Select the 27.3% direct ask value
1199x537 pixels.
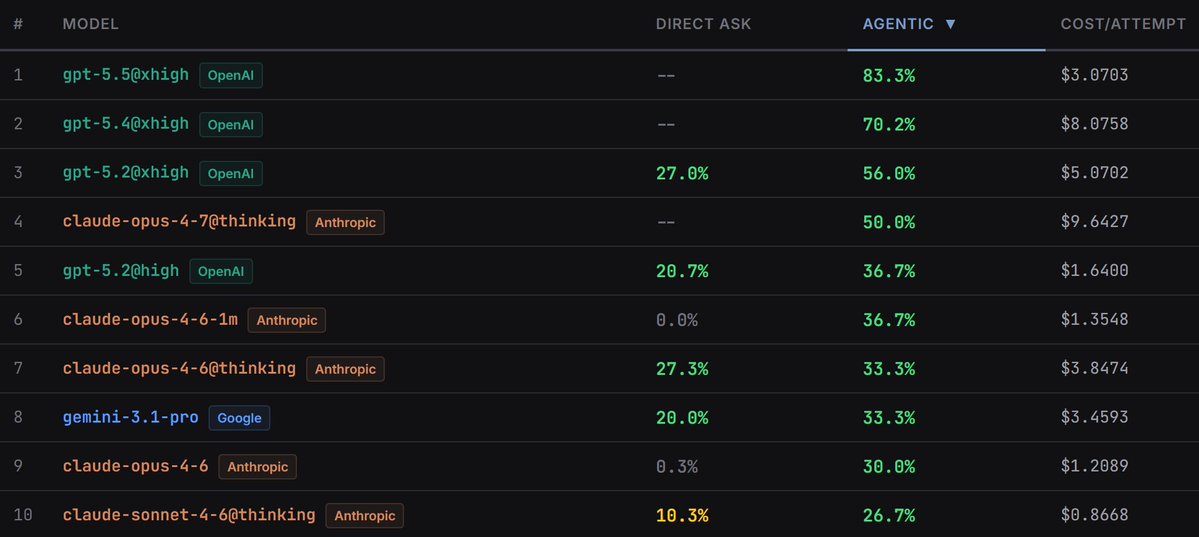(682, 369)
